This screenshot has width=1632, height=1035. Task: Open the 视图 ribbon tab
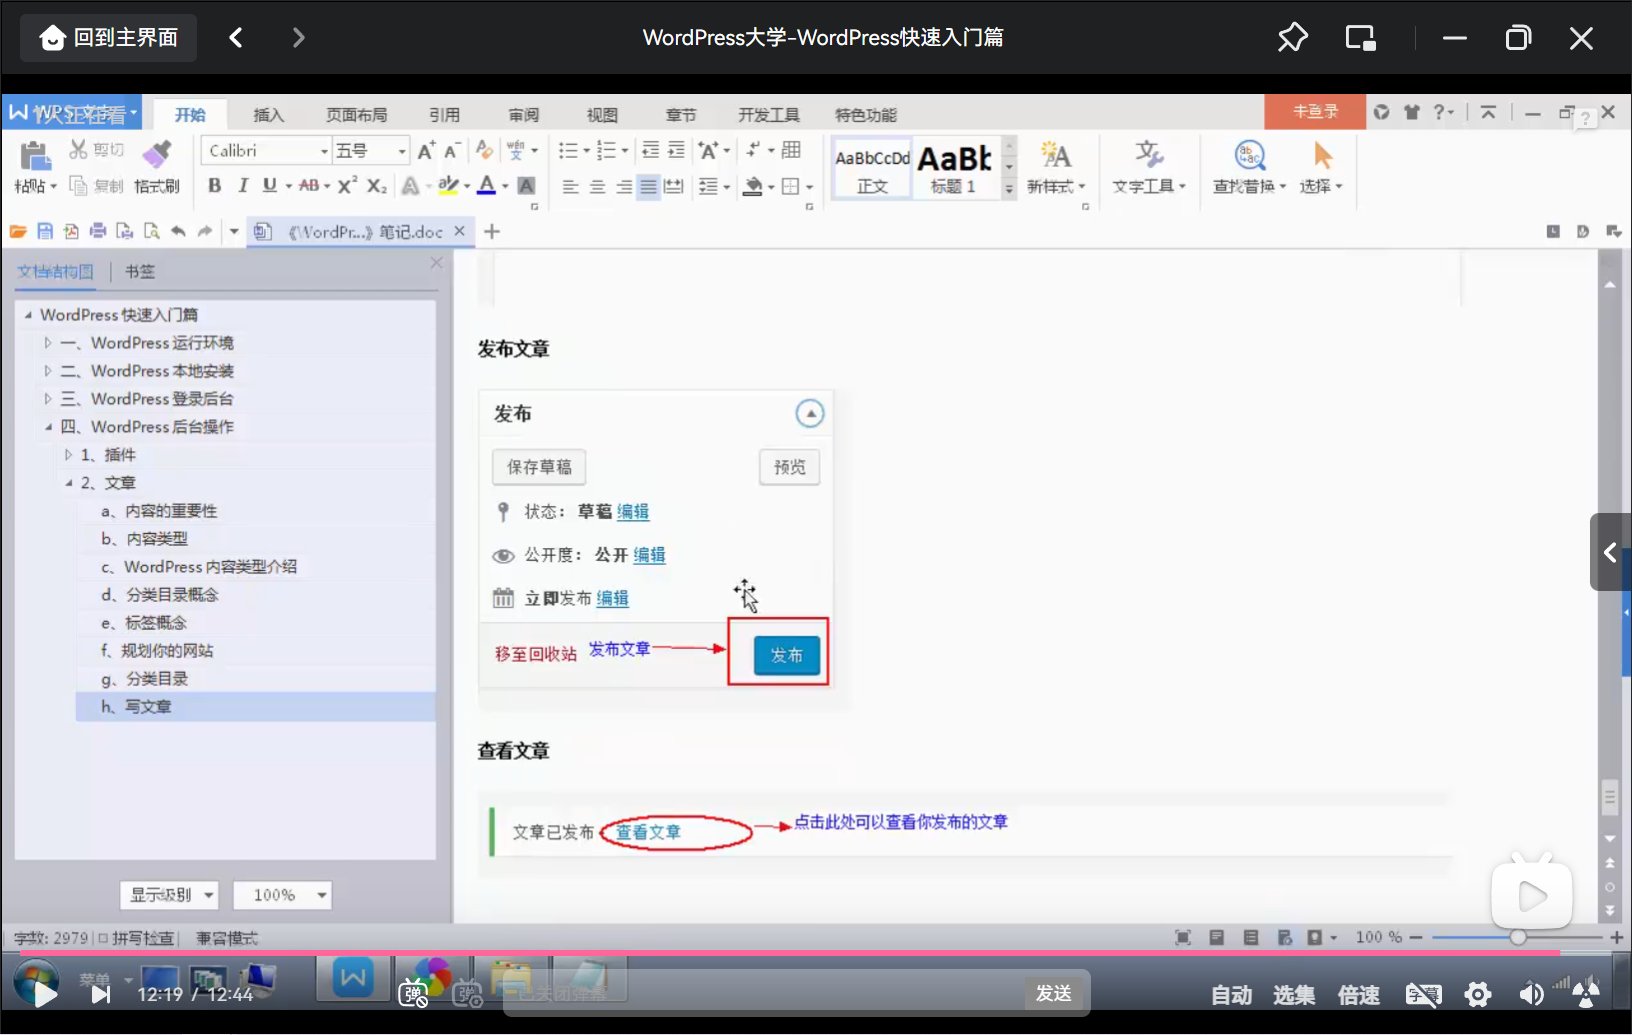pos(602,114)
